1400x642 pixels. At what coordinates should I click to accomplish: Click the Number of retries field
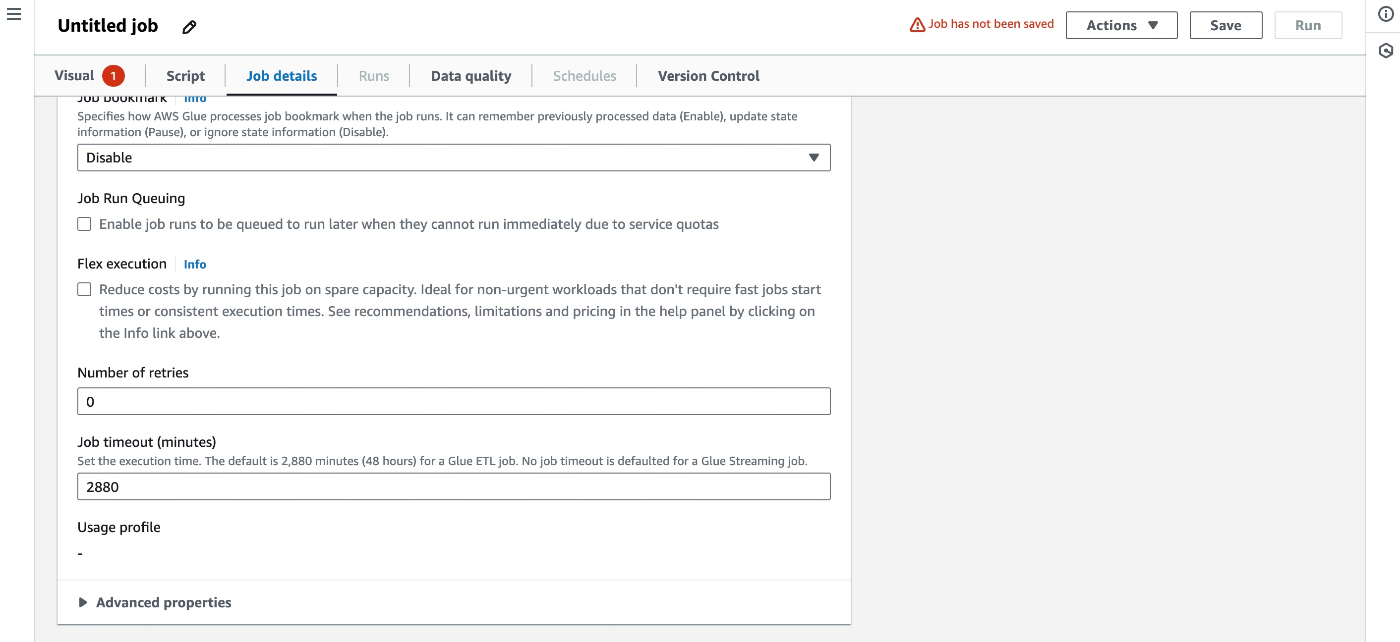453,401
